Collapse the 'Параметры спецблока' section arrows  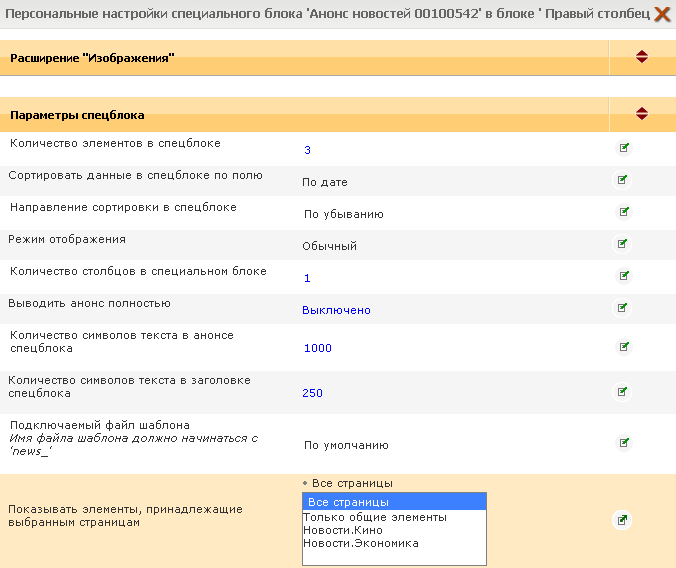(x=642, y=114)
